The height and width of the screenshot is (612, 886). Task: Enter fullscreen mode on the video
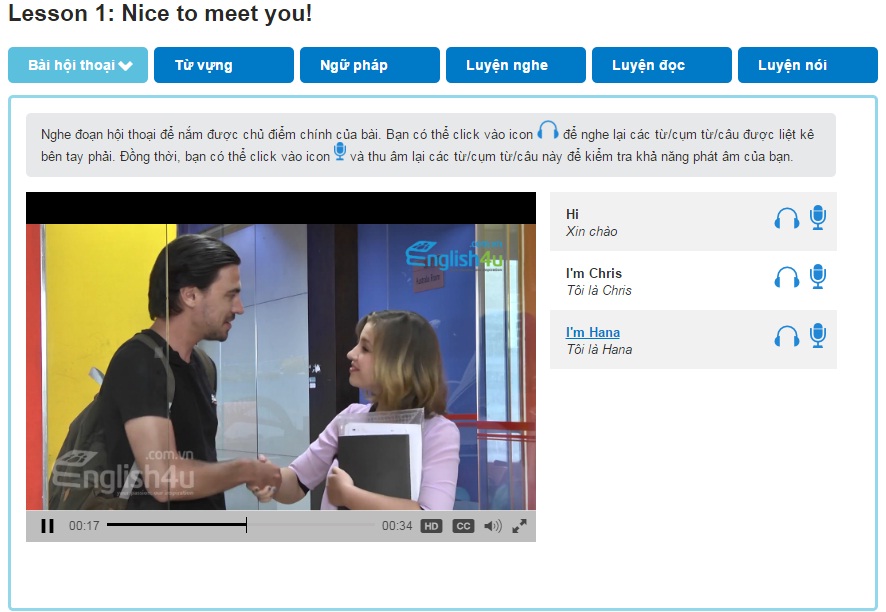tap(519, 526)
